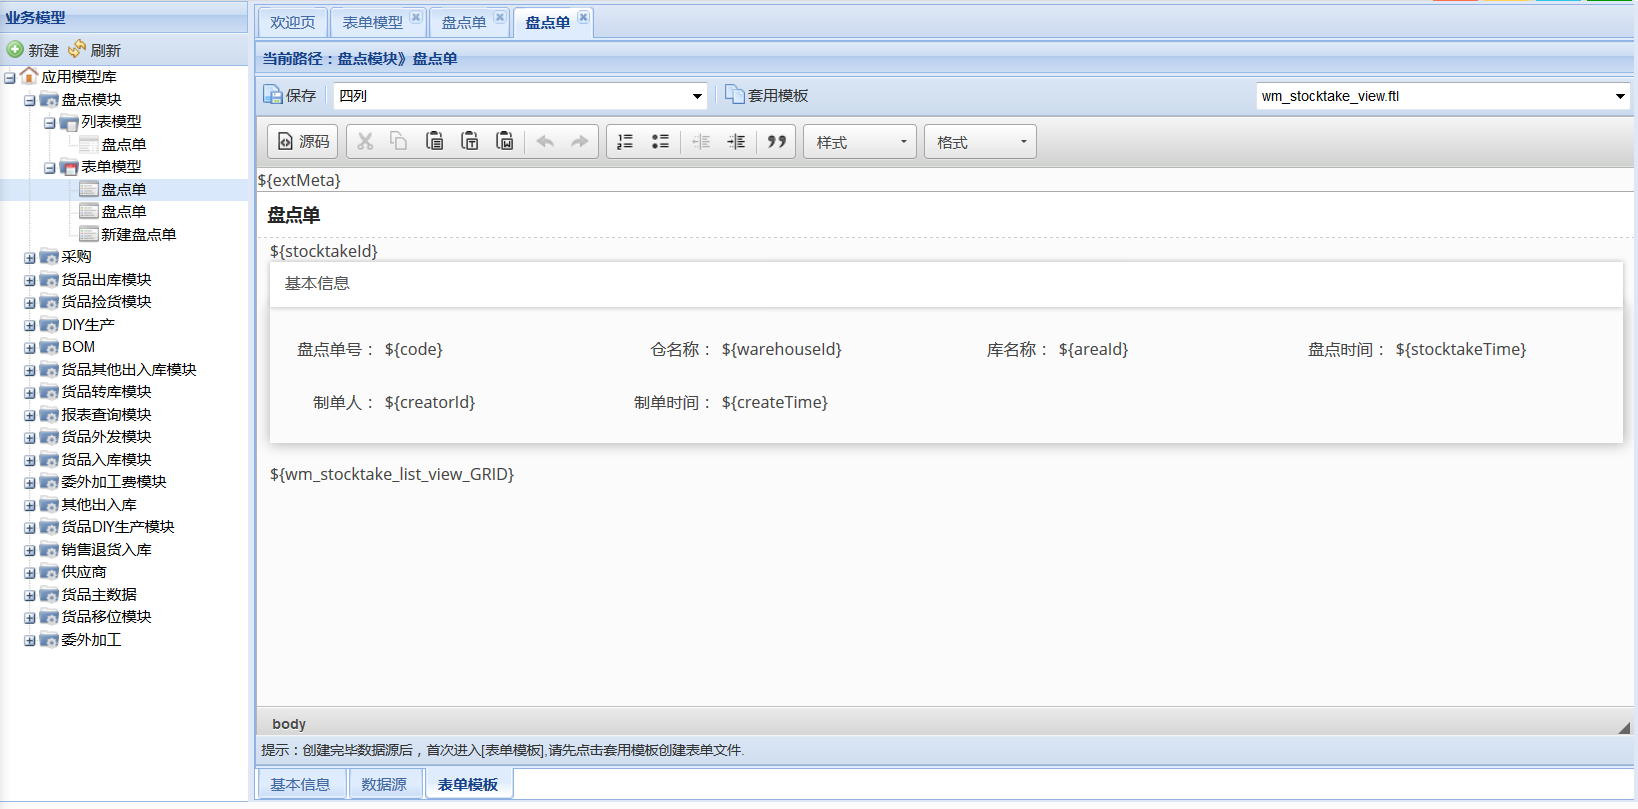The width and height of the screenshot is (1638, 809).
Task: Close the 表单模型 tab
Action: (x=416, y=17)
